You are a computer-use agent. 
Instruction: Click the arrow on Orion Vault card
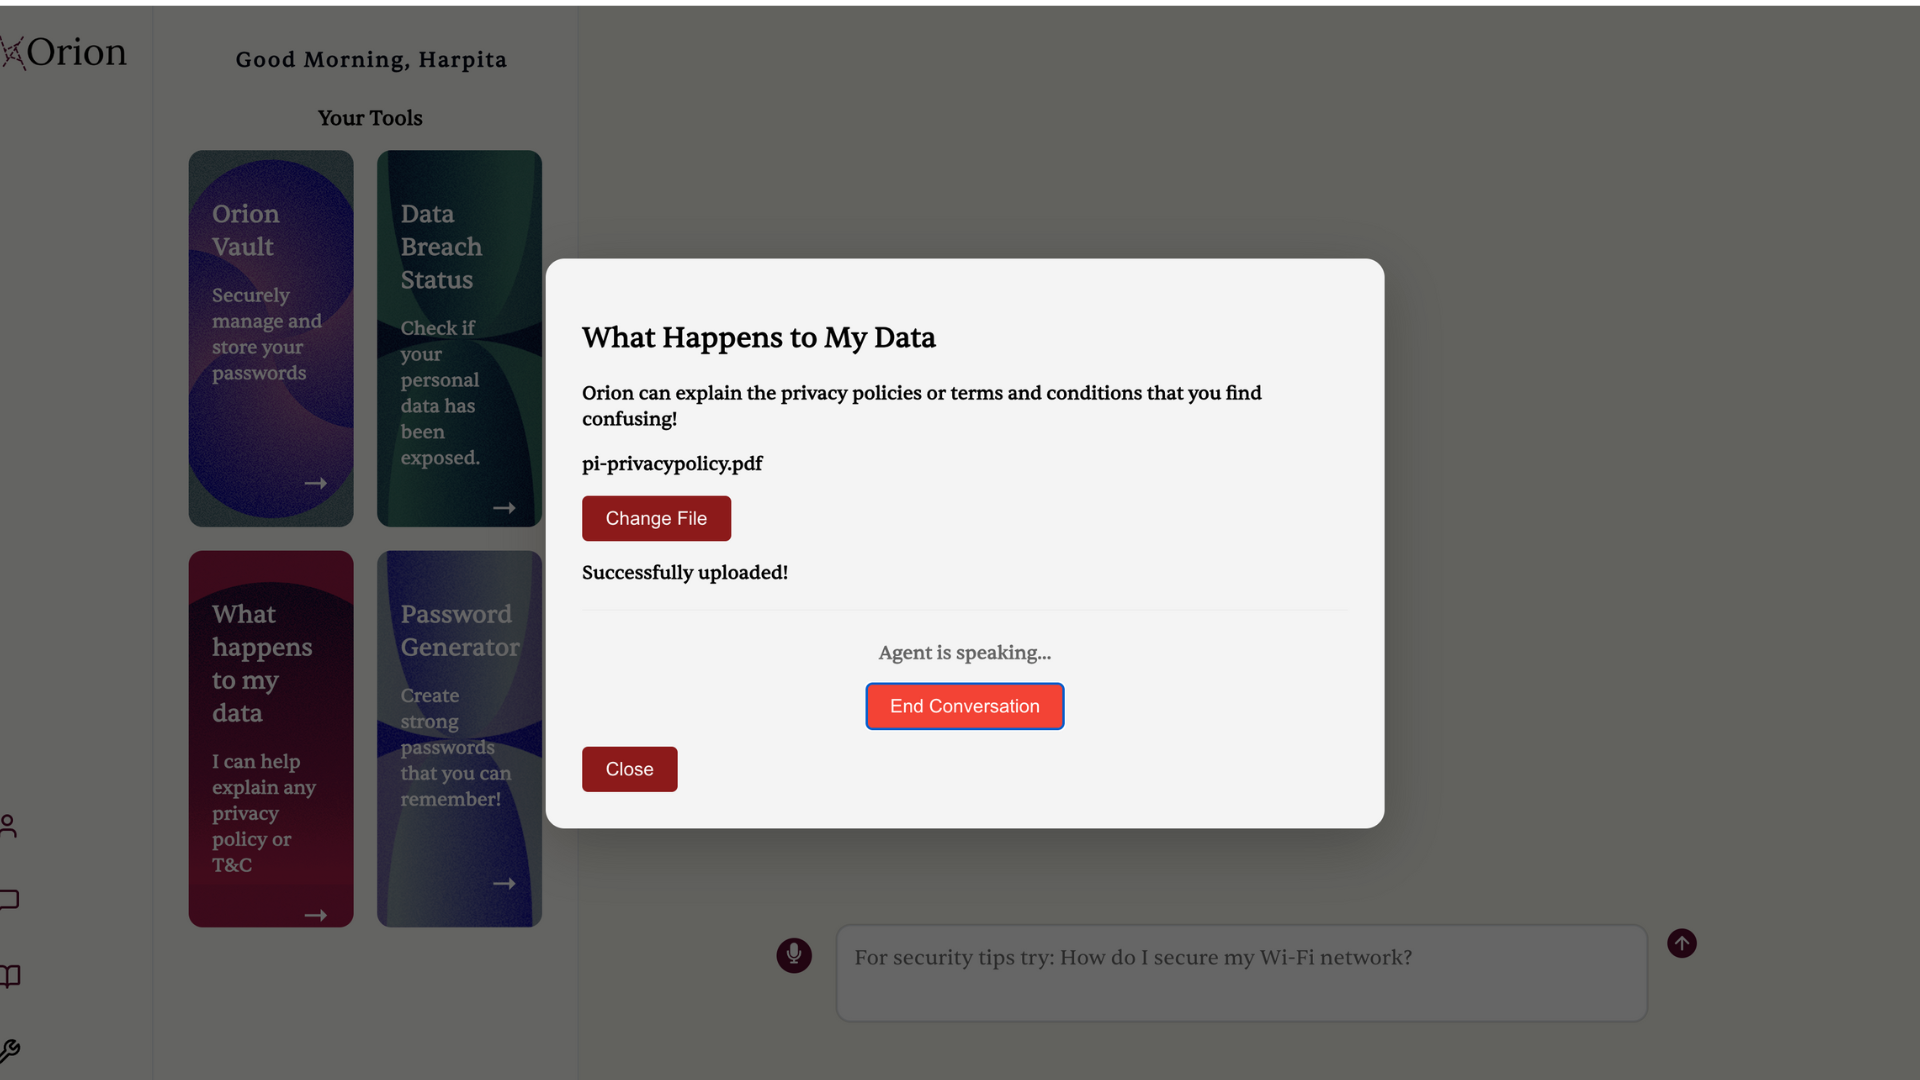pyautogui.click(x=315, y=484)
